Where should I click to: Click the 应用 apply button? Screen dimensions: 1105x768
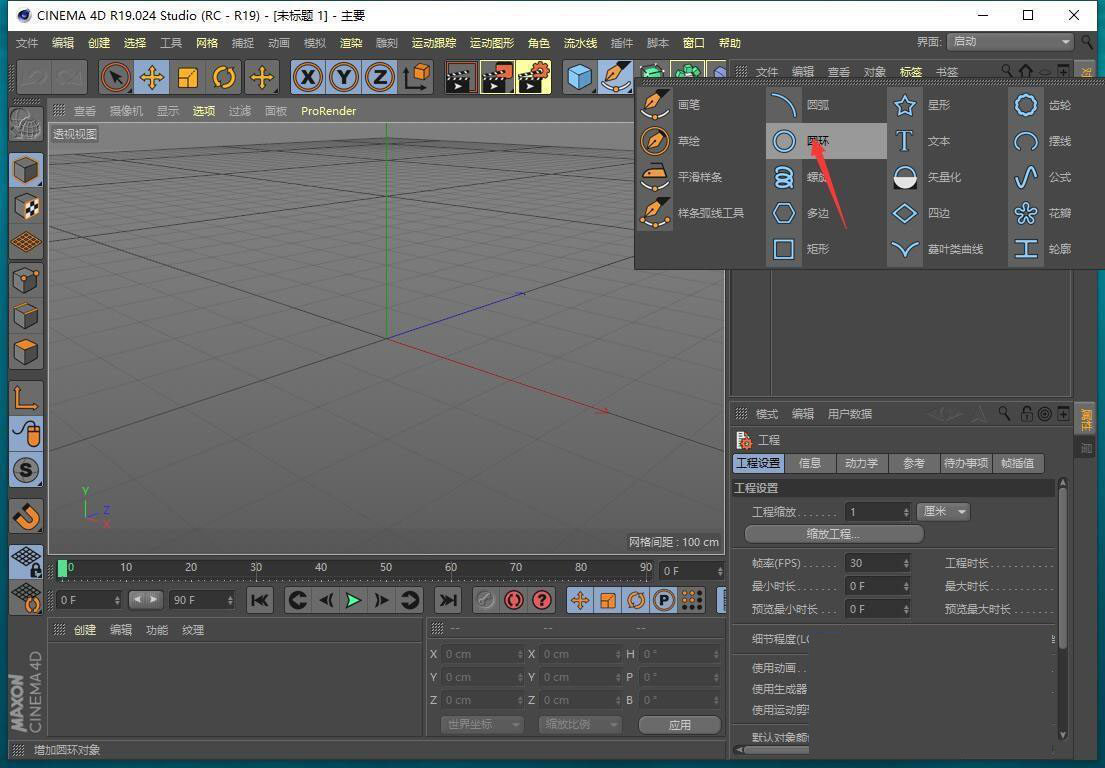click(679, 724)
